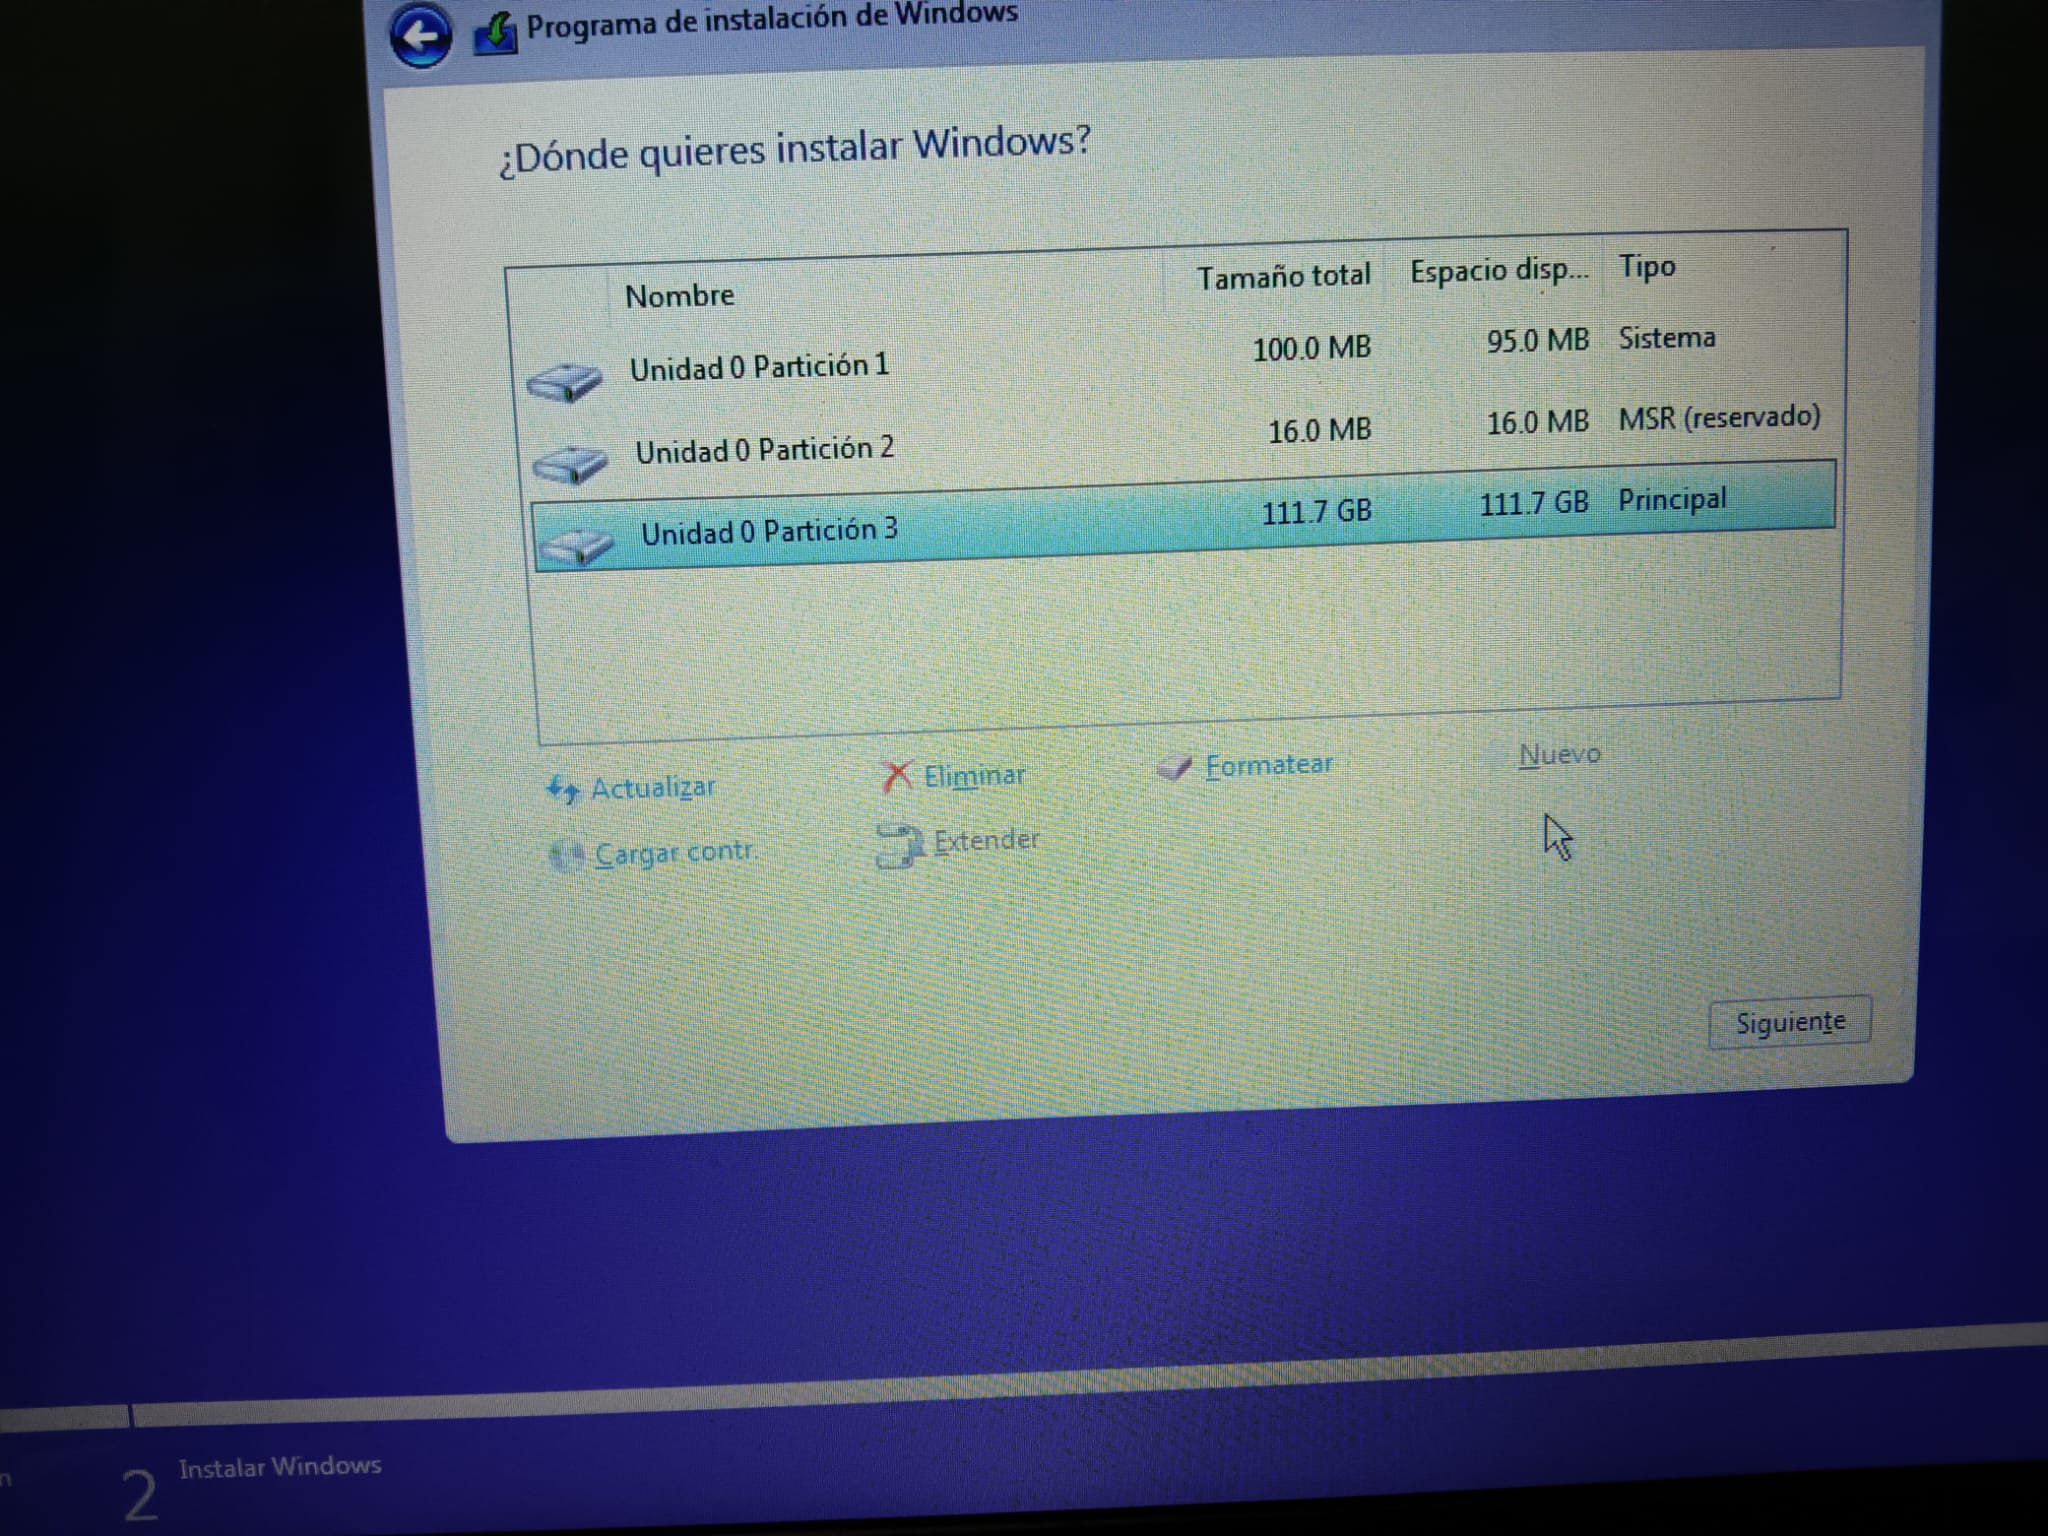Click the red X Eliminar icon
Viewport: 2048px width, 1536px height.
(897, 776)
